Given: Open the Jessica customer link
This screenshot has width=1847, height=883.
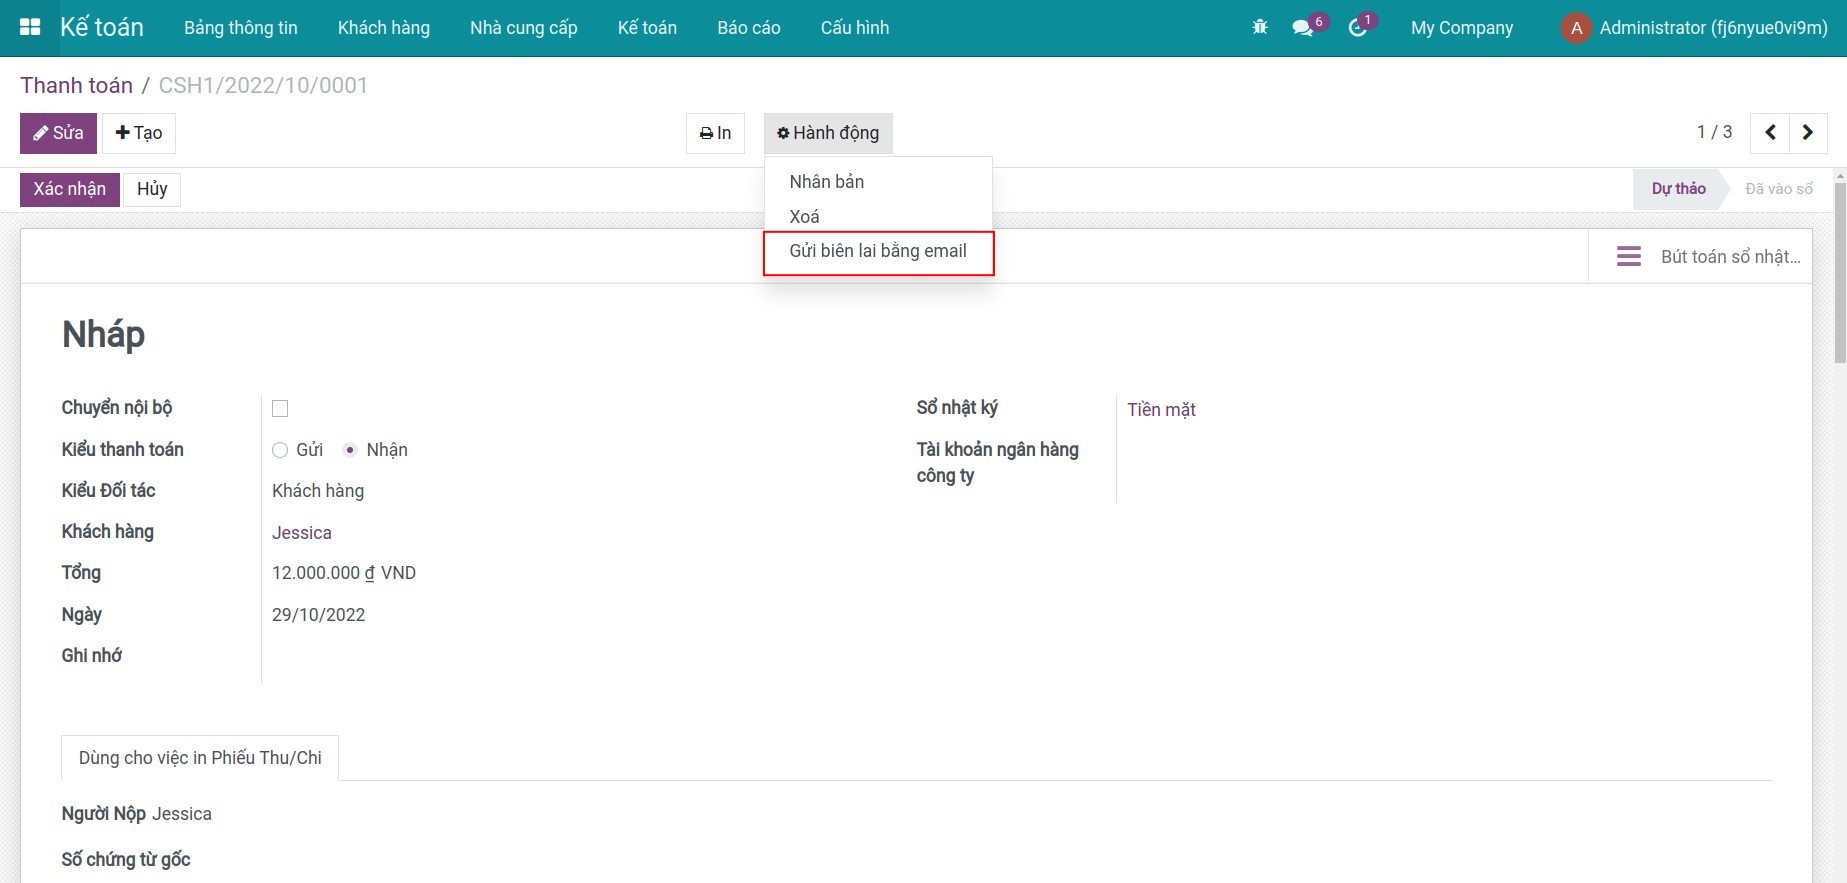Looking at the screenshot, I should click(x=302, y=533).
